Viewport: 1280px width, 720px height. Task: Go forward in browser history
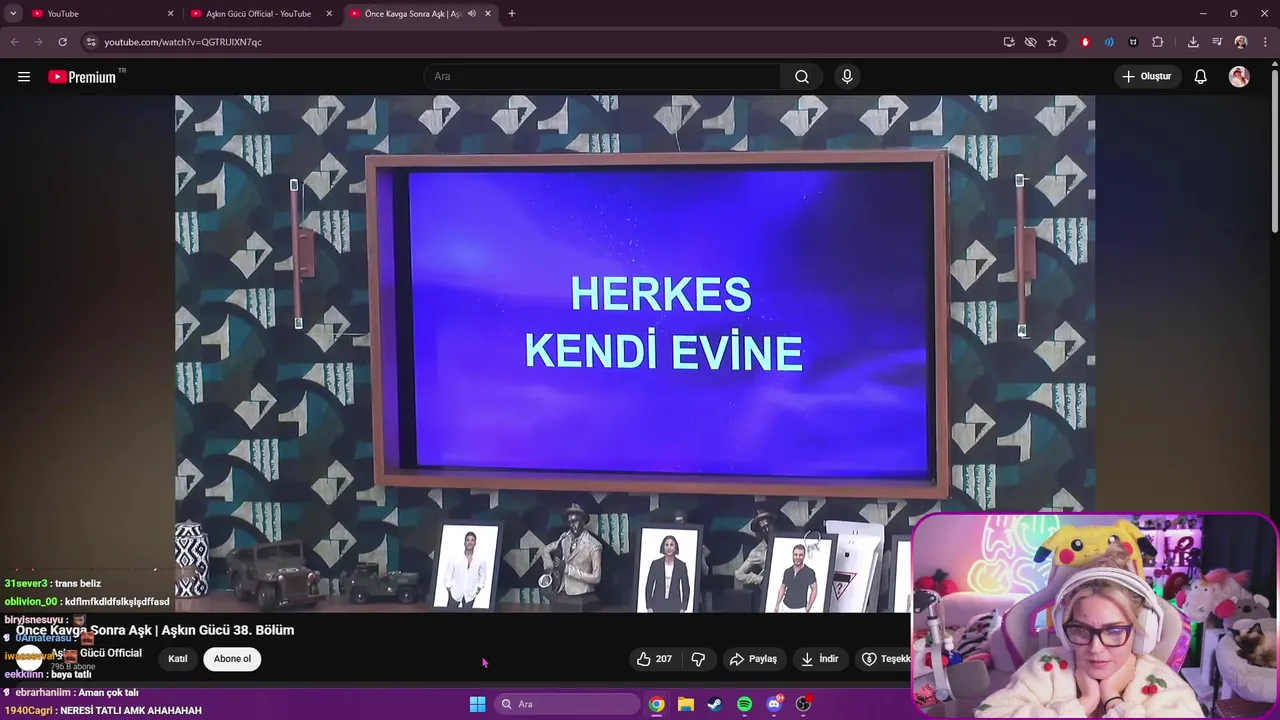[x=38, y=42]
